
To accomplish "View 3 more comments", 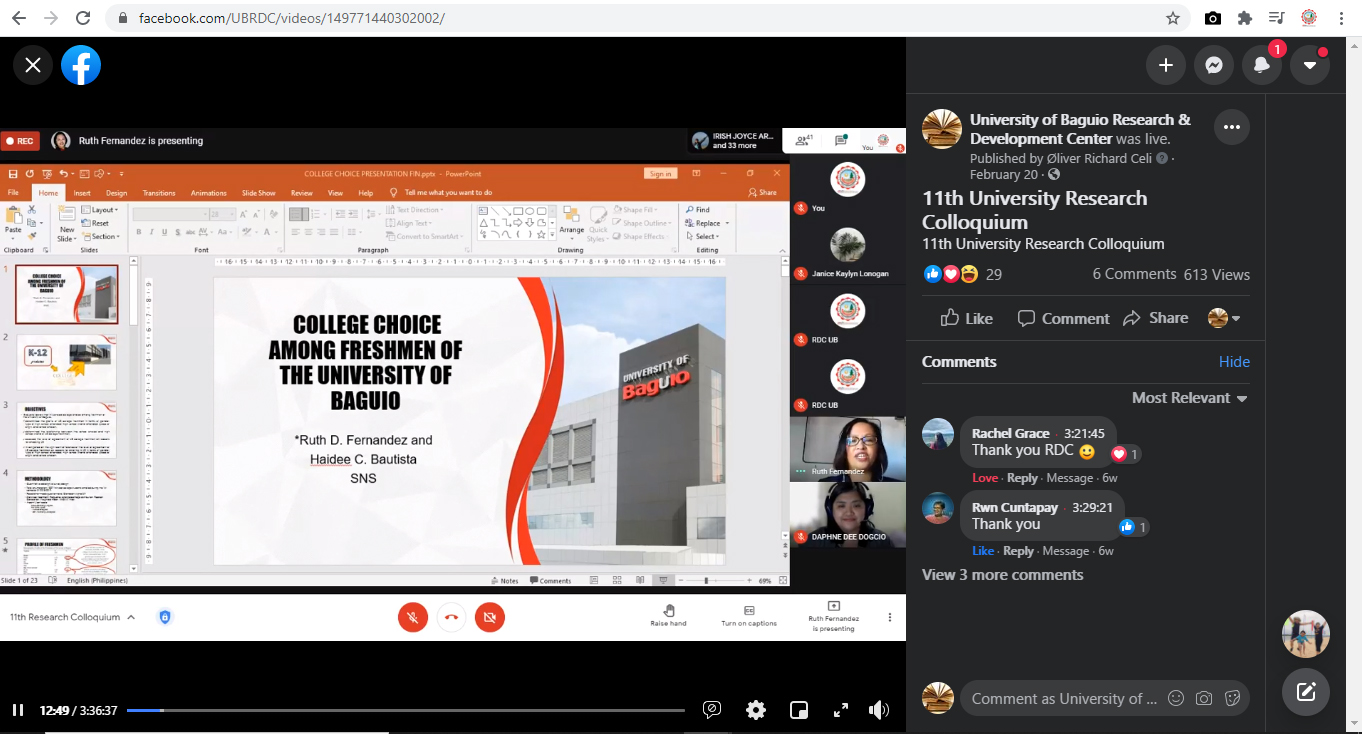I will (x=1002, y=574).
